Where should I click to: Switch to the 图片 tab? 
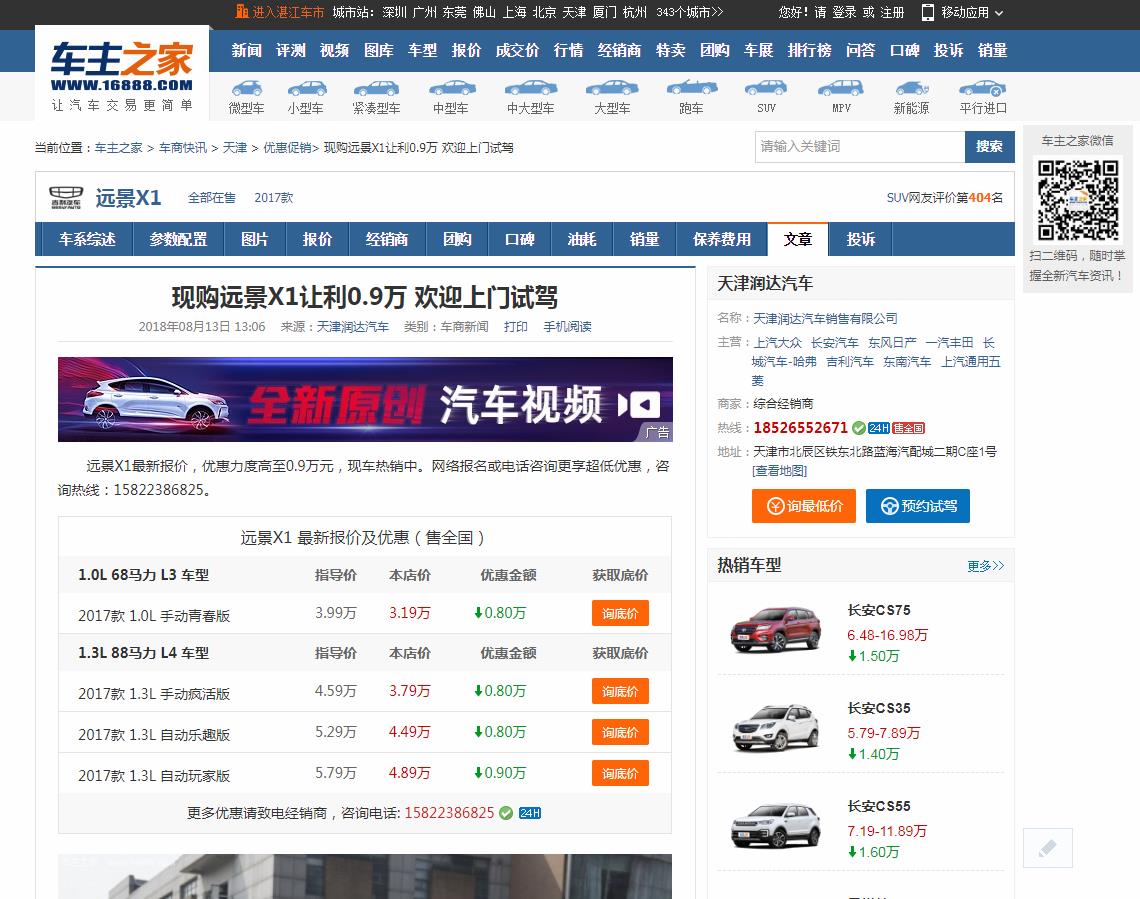click(x=254, y=239)
